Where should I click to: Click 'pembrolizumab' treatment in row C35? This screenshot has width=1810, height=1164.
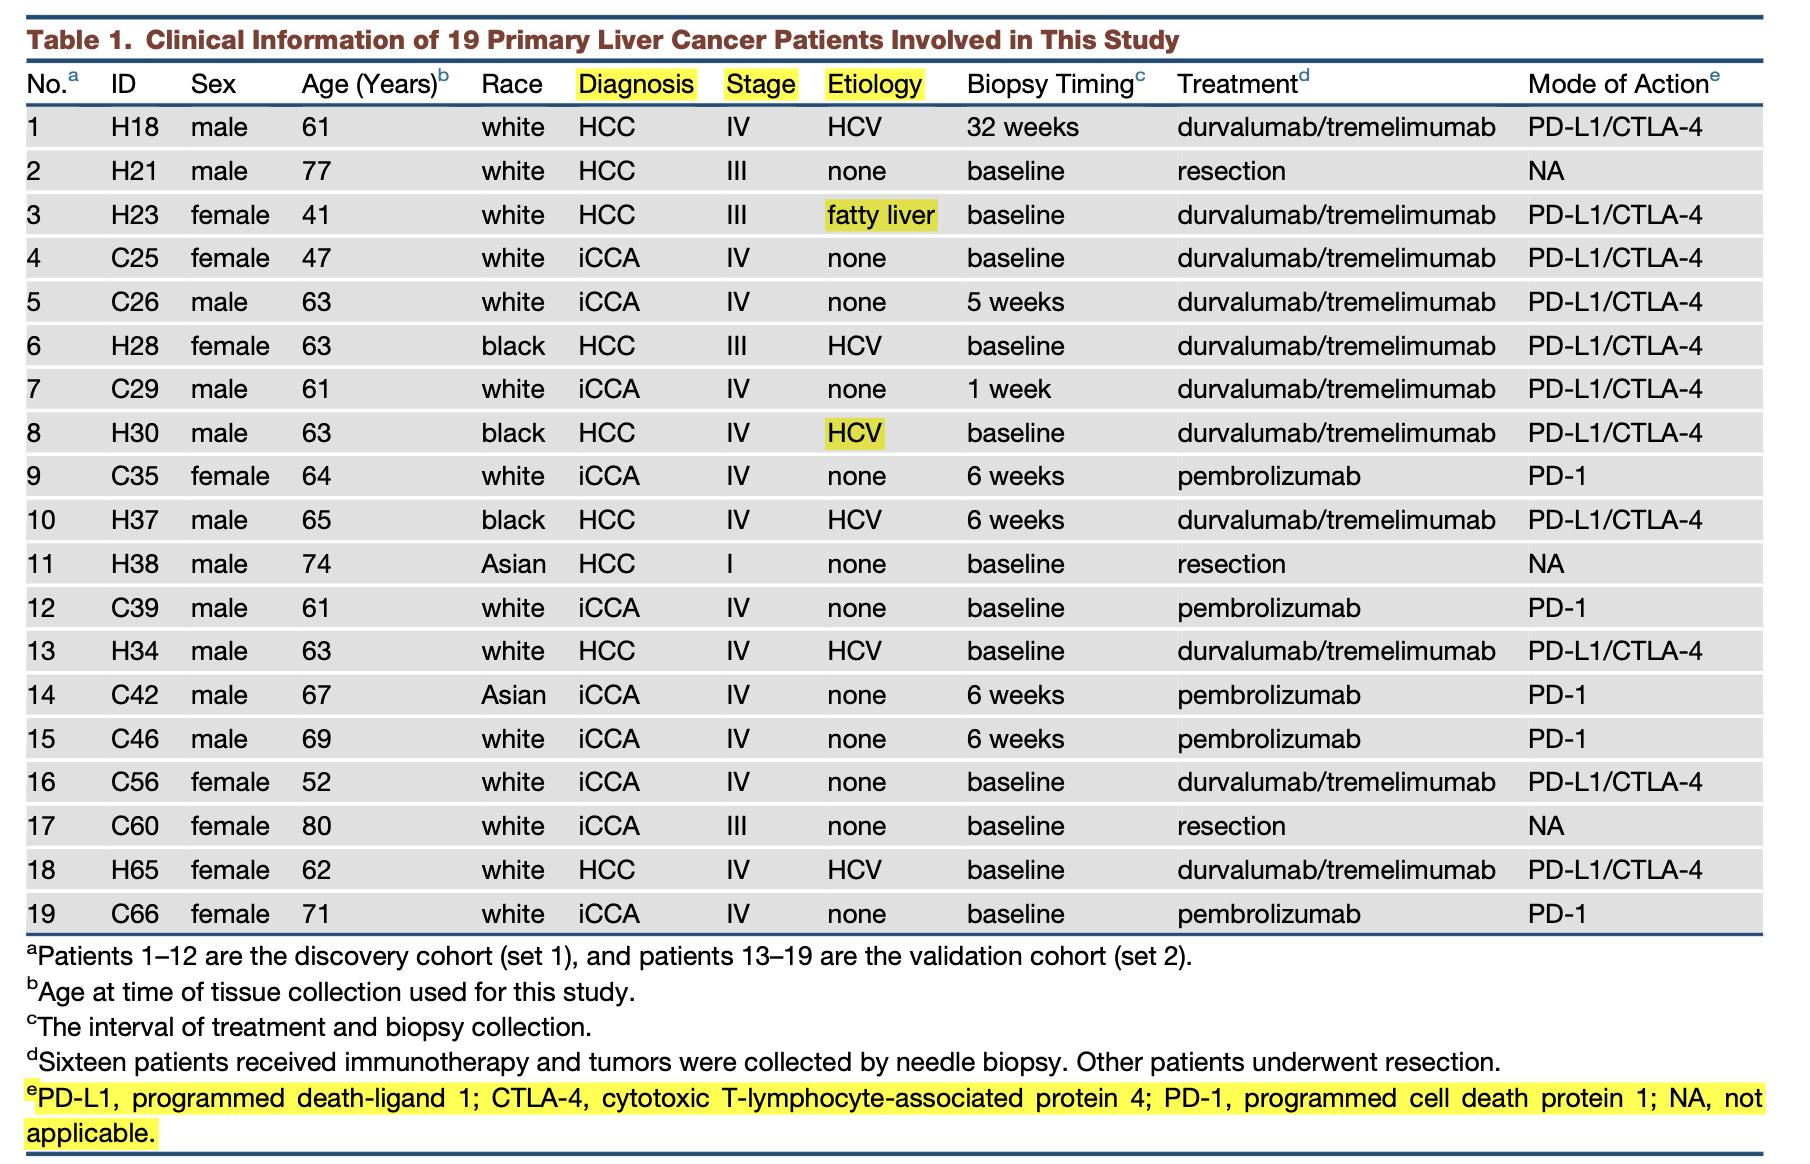tap(1269, 476)
